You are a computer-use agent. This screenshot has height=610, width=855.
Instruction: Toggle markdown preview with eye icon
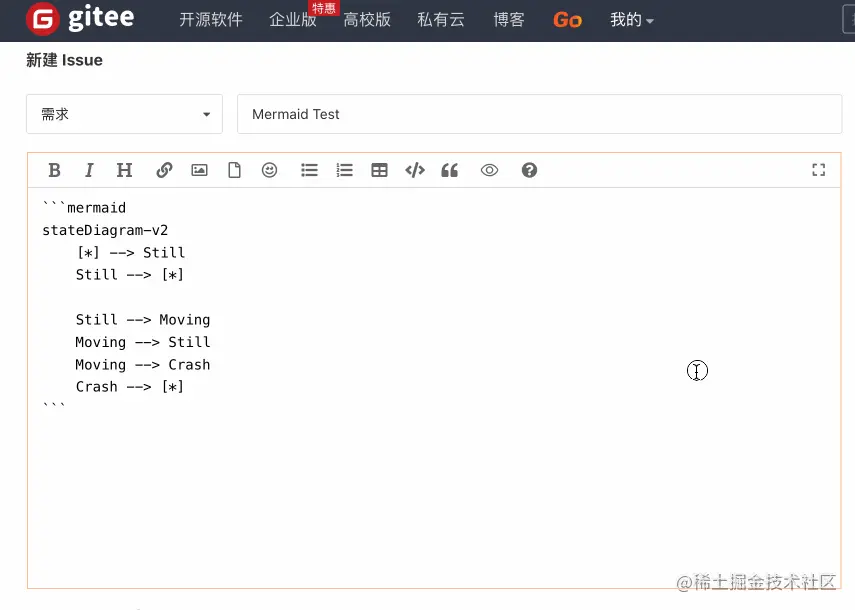pos(490,170)
